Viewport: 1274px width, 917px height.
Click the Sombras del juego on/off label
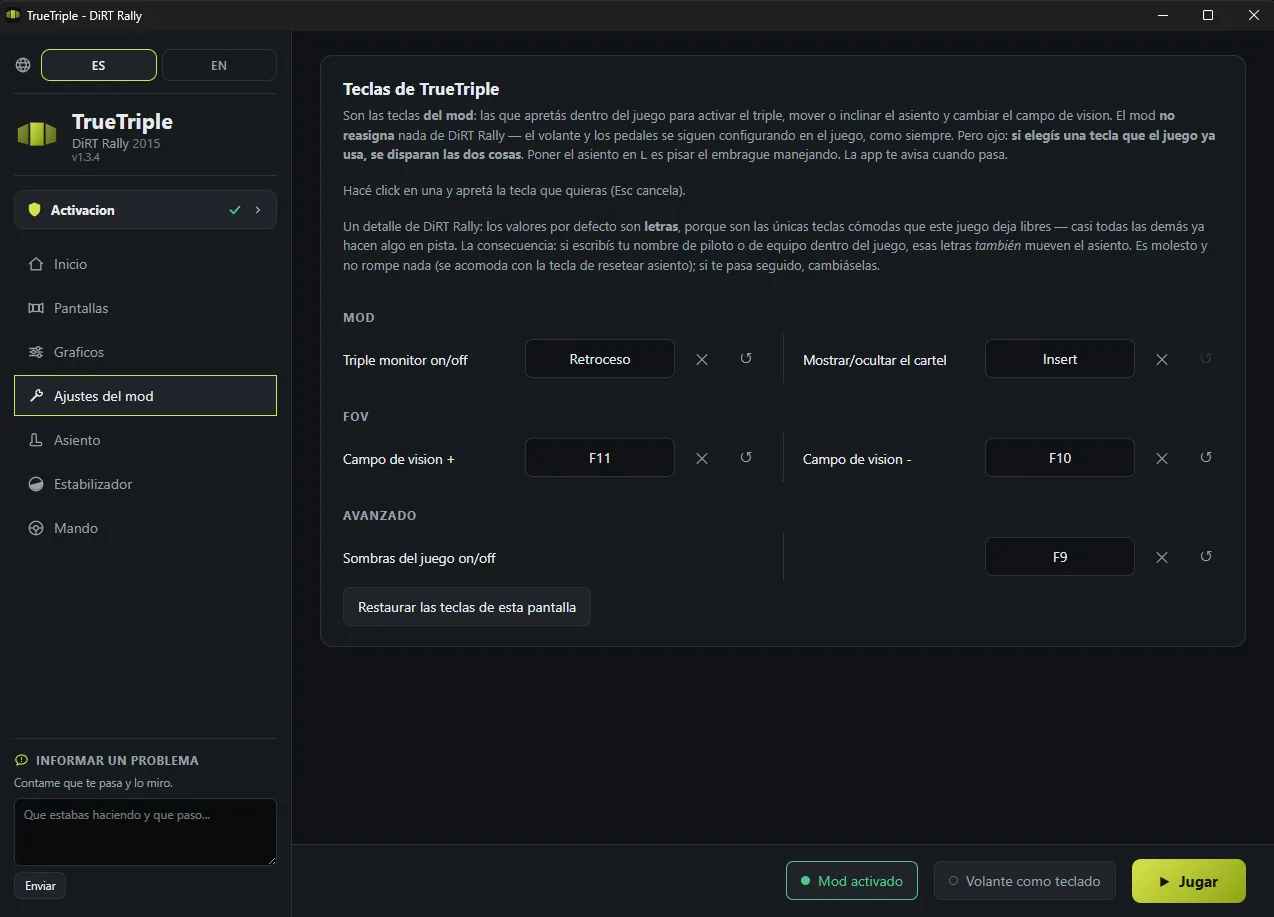click(419, 558)
